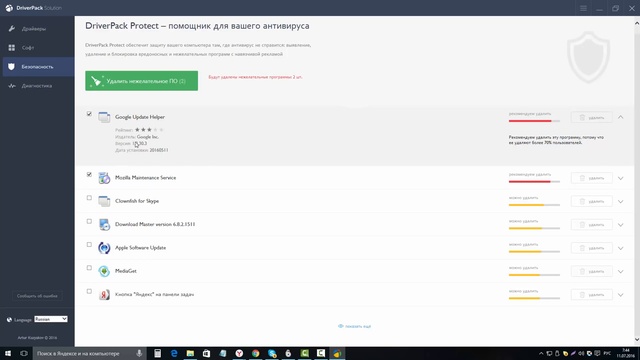This screenshot has height=360, width=640.
Task: Click the MediaGet app icon
Action: (x=104, y=271)
